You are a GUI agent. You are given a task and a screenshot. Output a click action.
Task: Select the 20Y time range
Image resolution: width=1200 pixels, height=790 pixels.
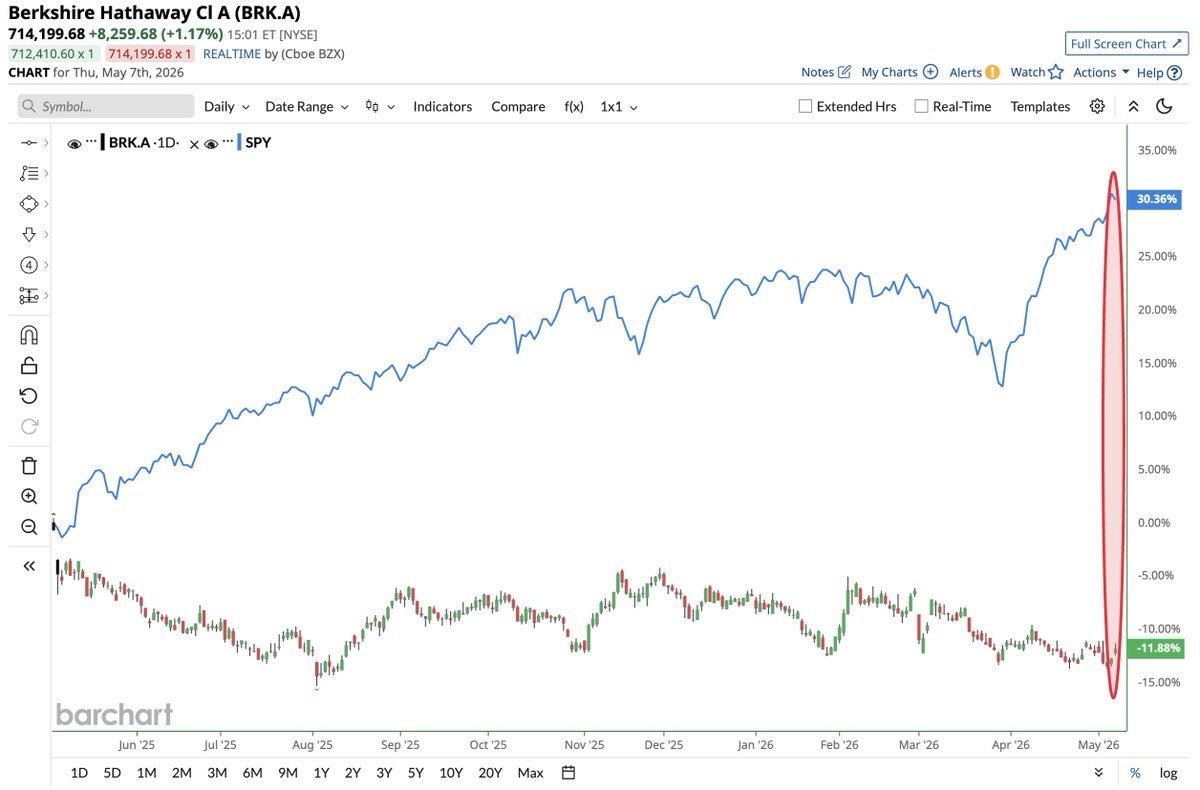click(490, 772)
